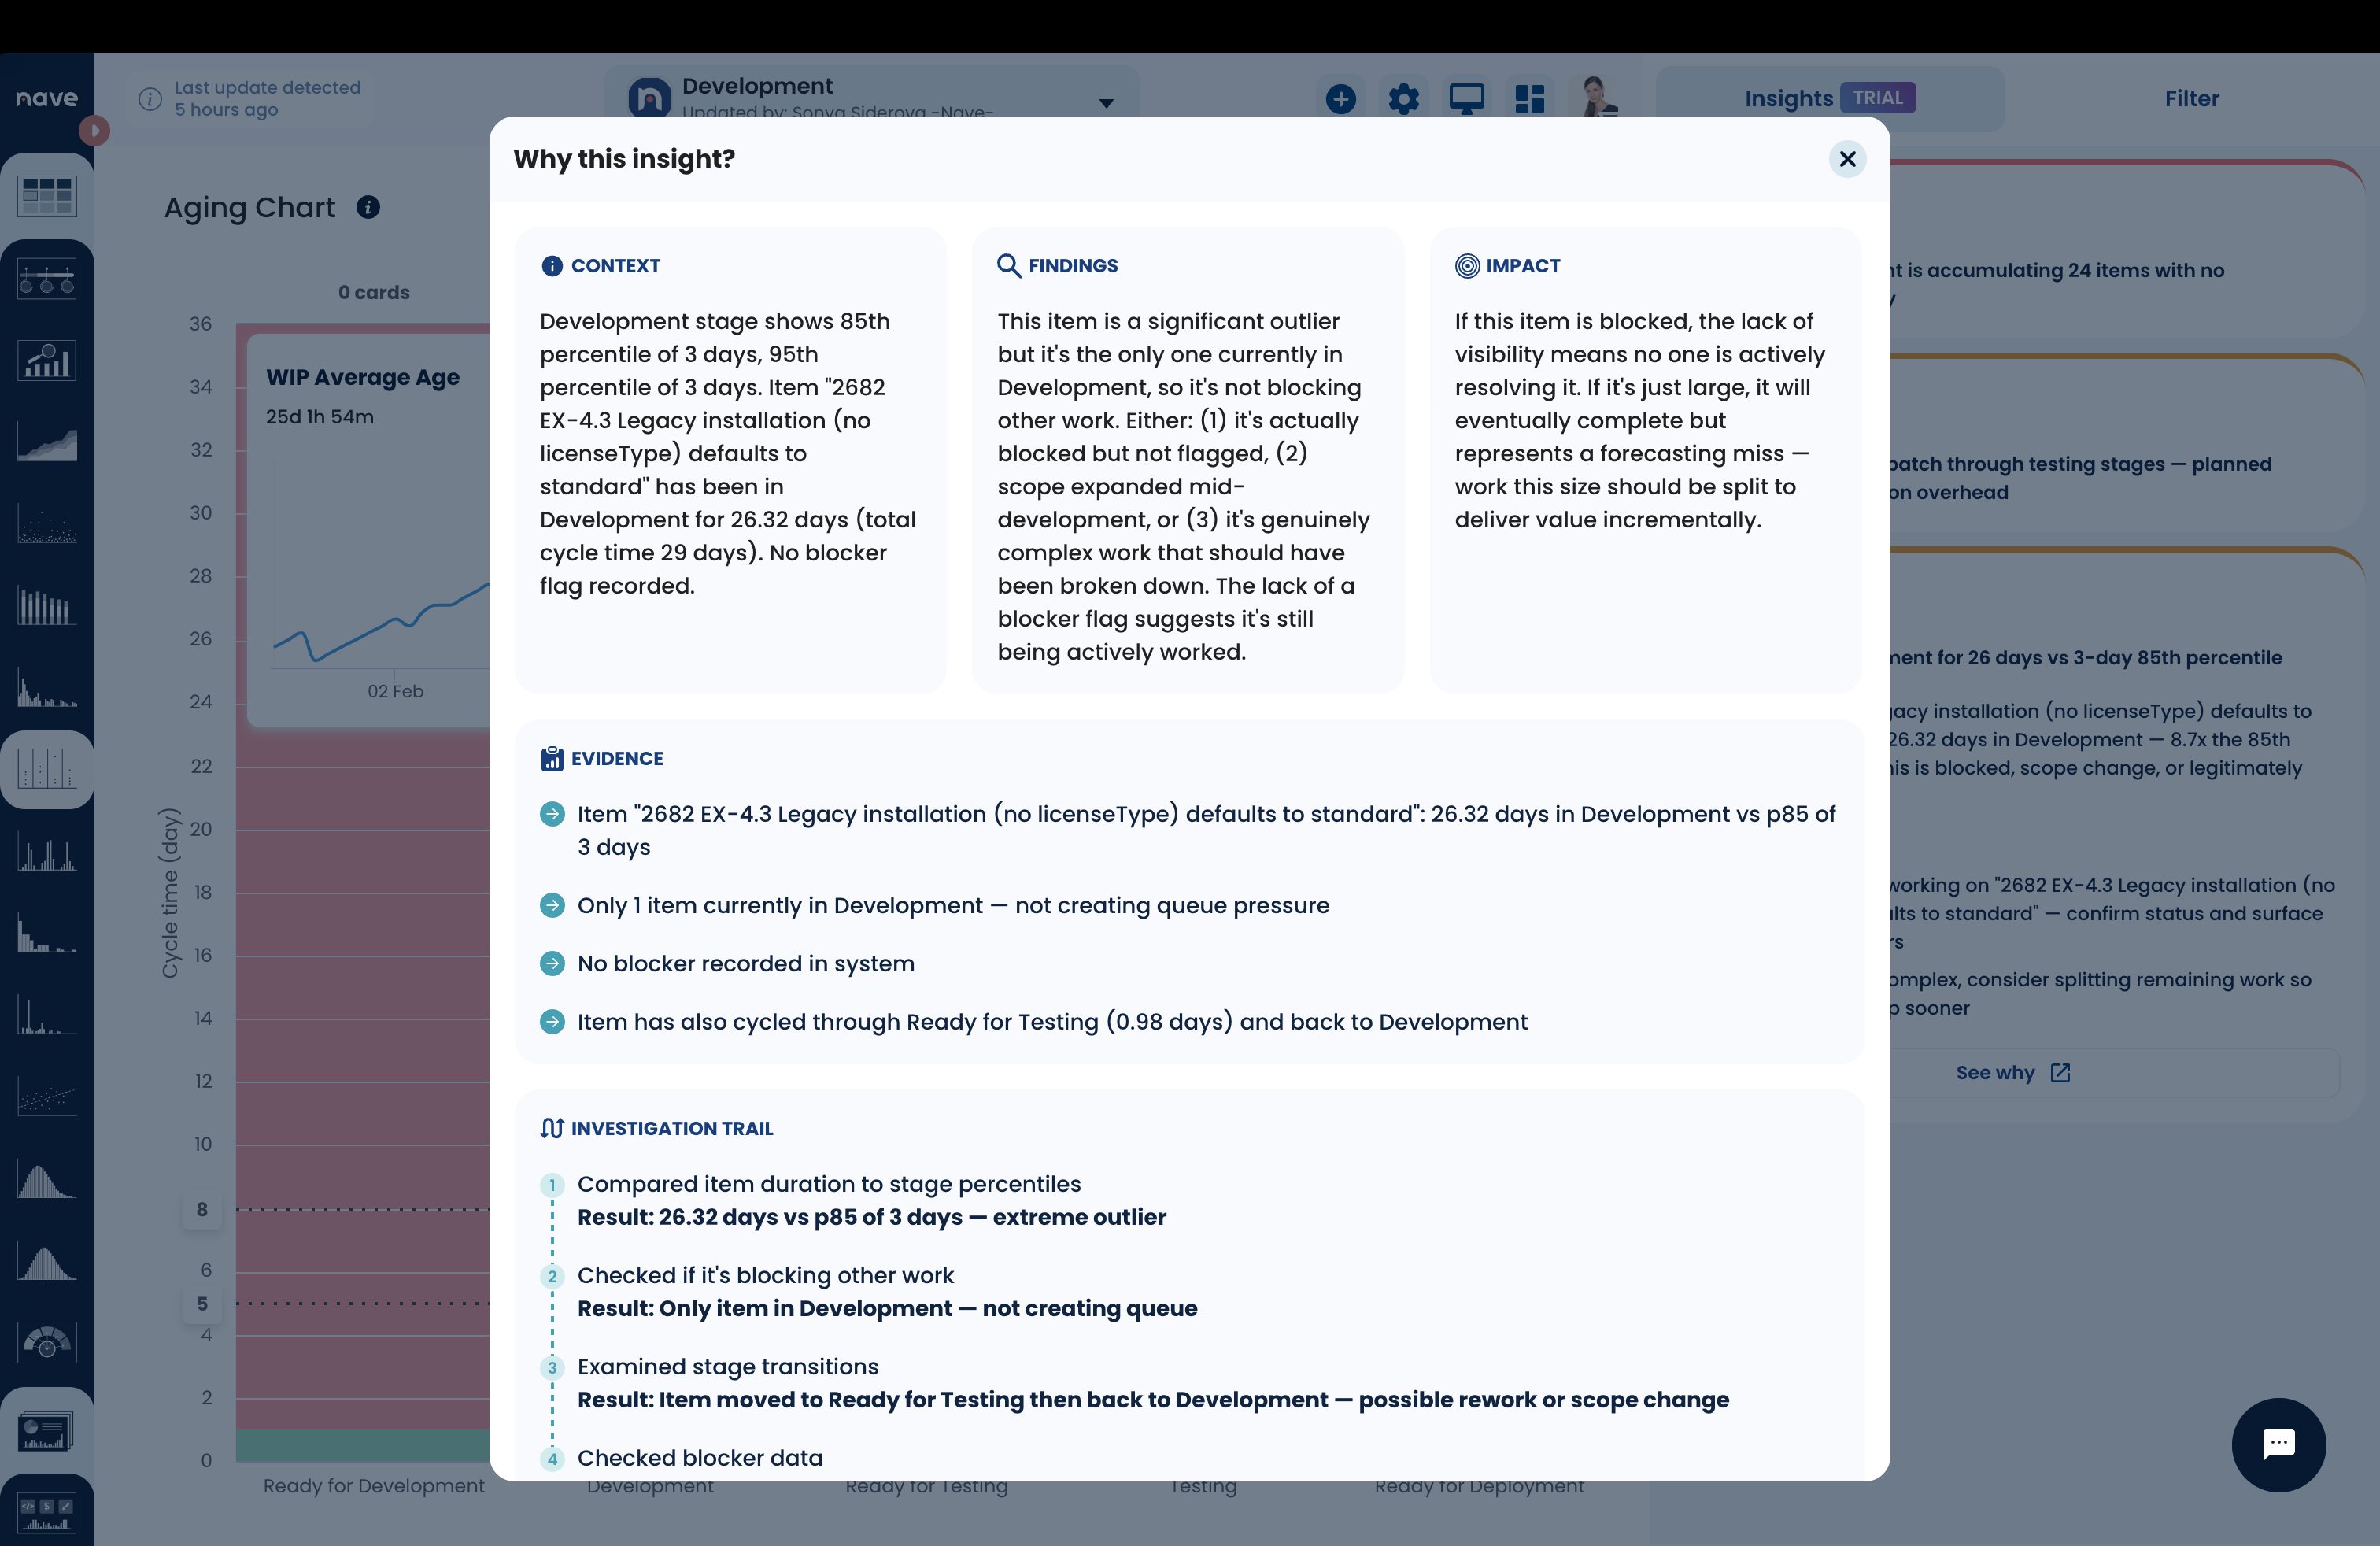2380x1546 pixels.
Task: Click the 'Ready for Development' column label
Action: 373,1486
